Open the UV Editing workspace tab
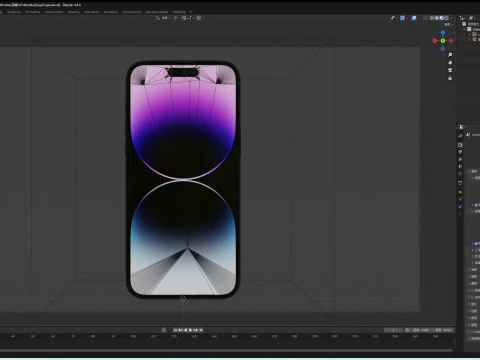The image size is (480, 360). click(x=33, y=12)
